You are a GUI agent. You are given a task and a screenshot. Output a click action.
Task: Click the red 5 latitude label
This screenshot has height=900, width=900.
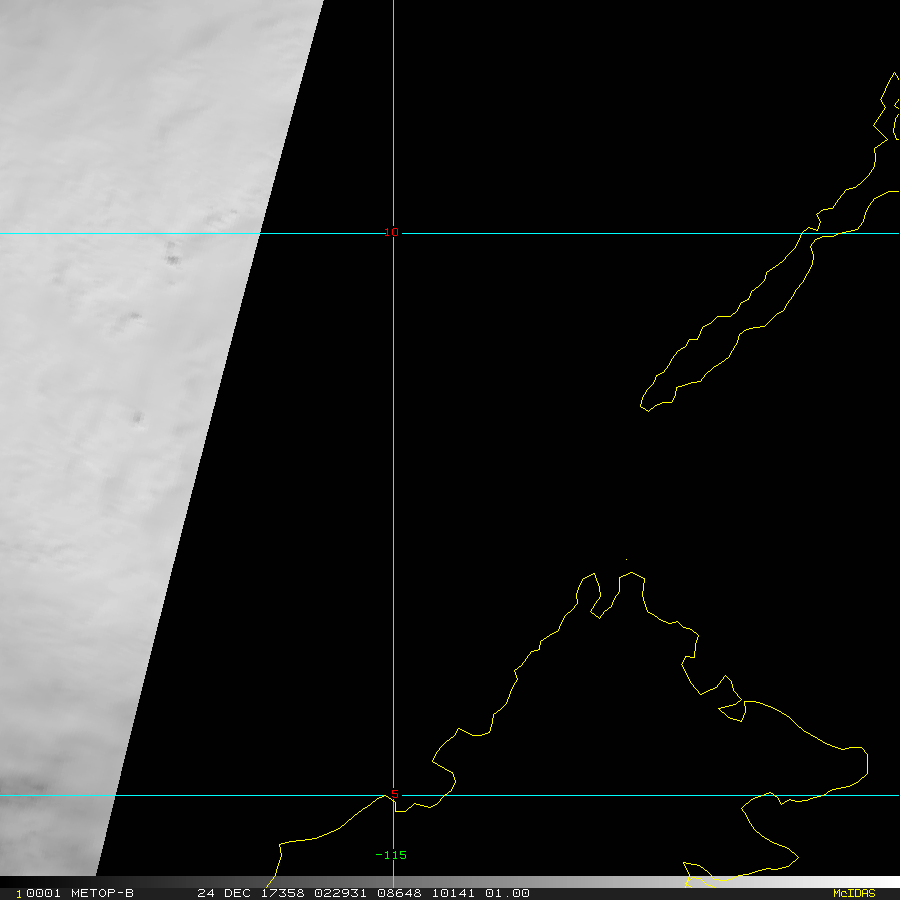pos(394,794)
